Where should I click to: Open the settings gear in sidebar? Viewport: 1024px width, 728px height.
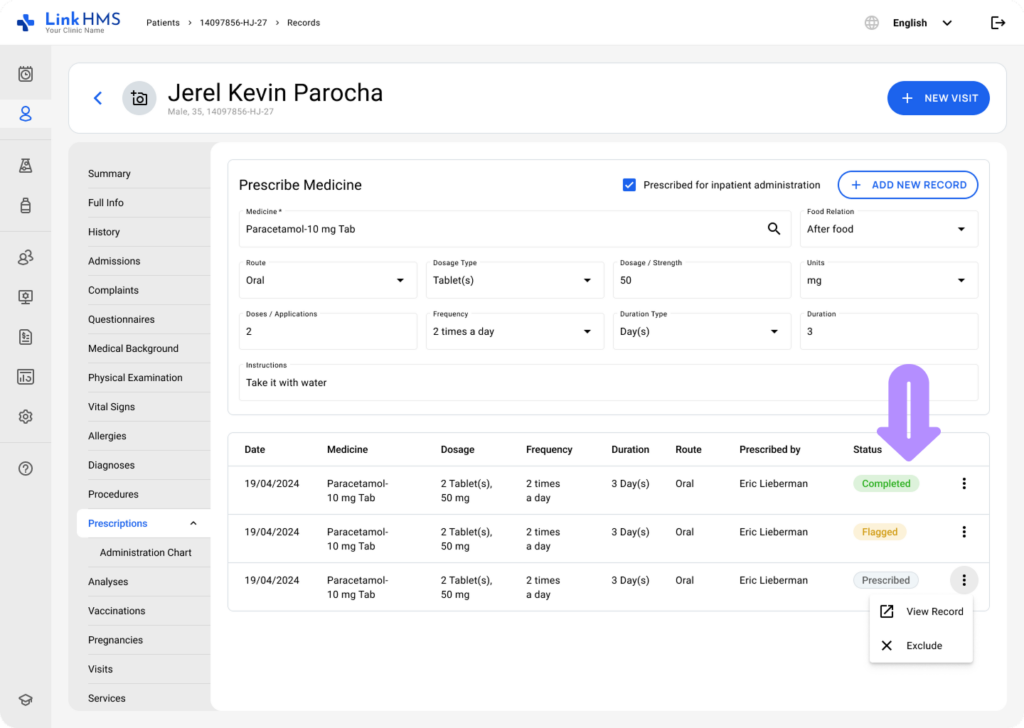click(26, 417)
